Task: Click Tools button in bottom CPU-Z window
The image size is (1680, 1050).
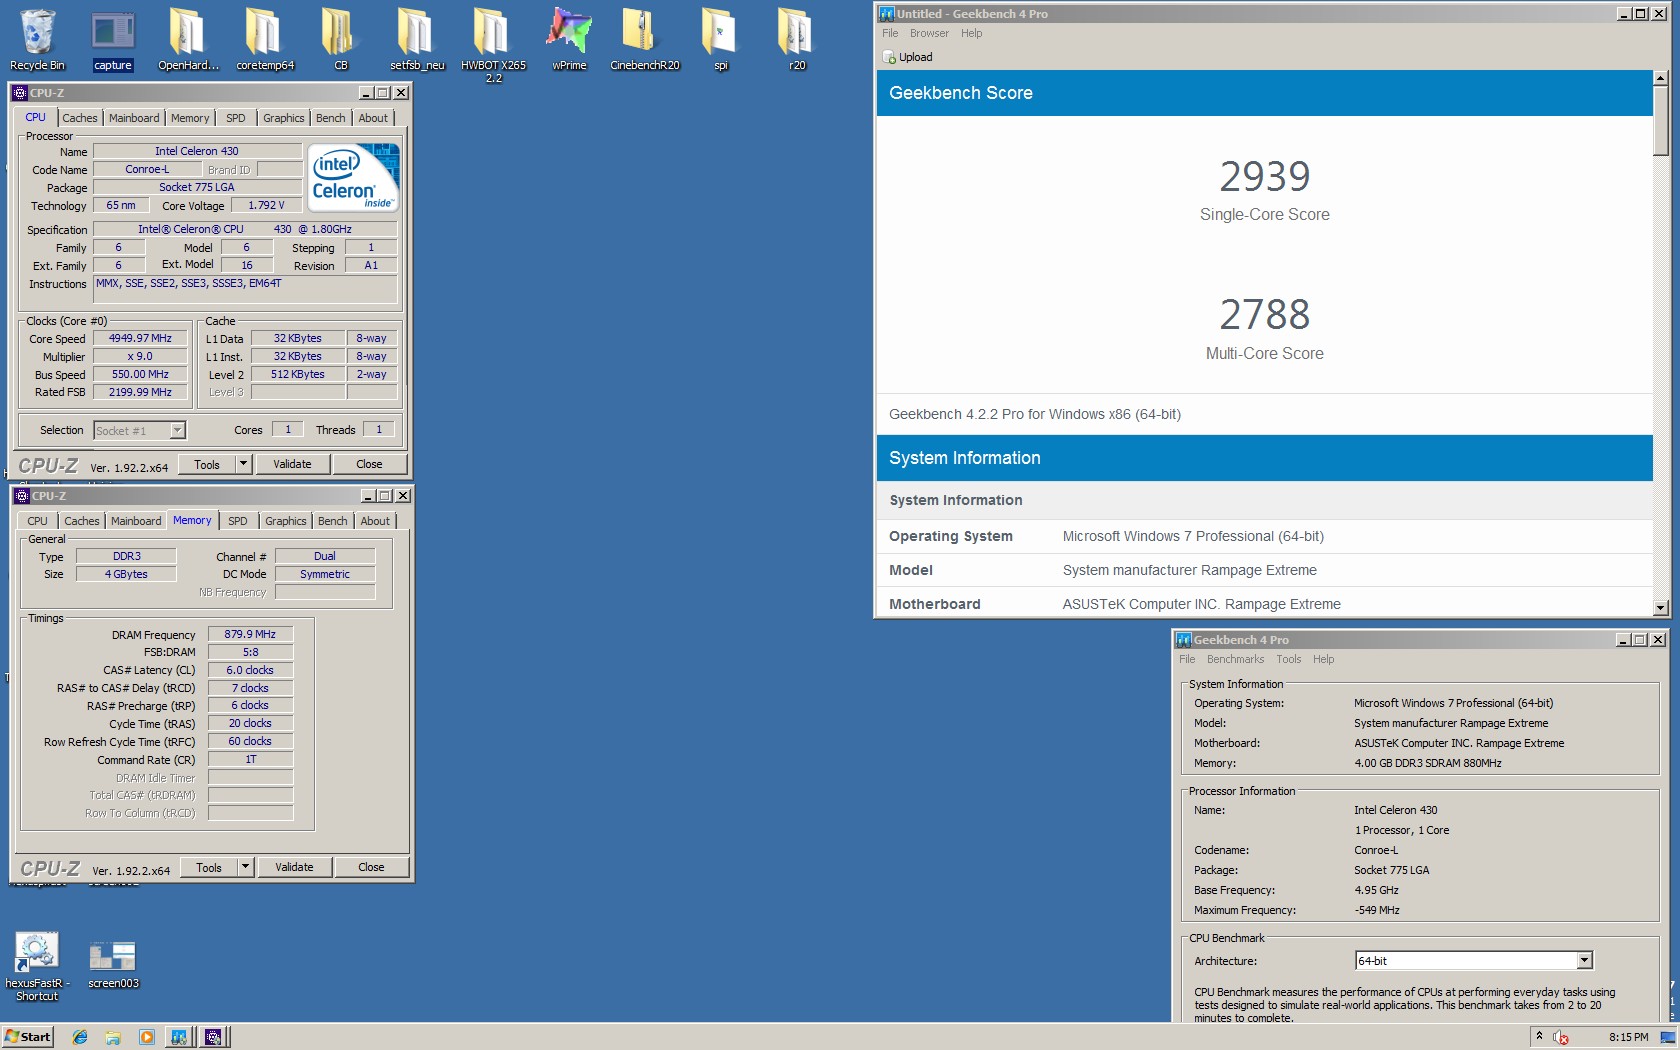Action: click(x=209, y=867)
